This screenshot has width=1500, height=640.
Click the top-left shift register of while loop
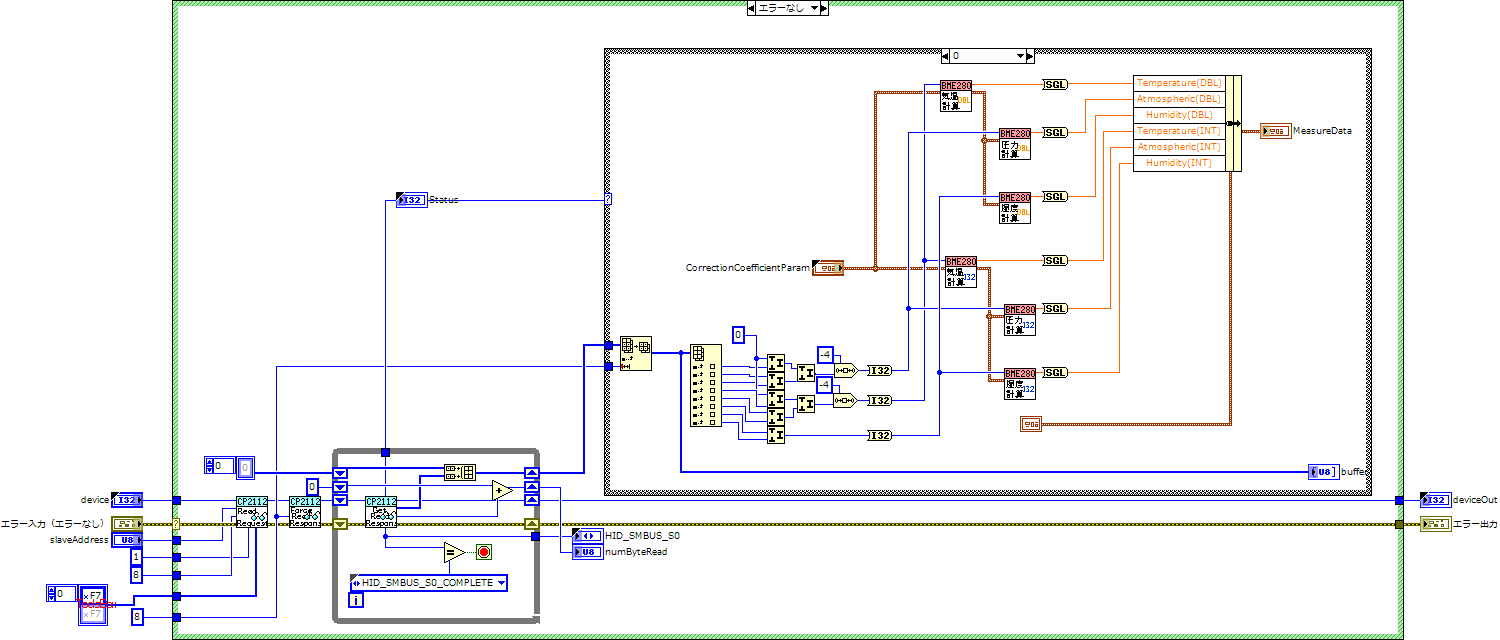(x=340, y=473)
